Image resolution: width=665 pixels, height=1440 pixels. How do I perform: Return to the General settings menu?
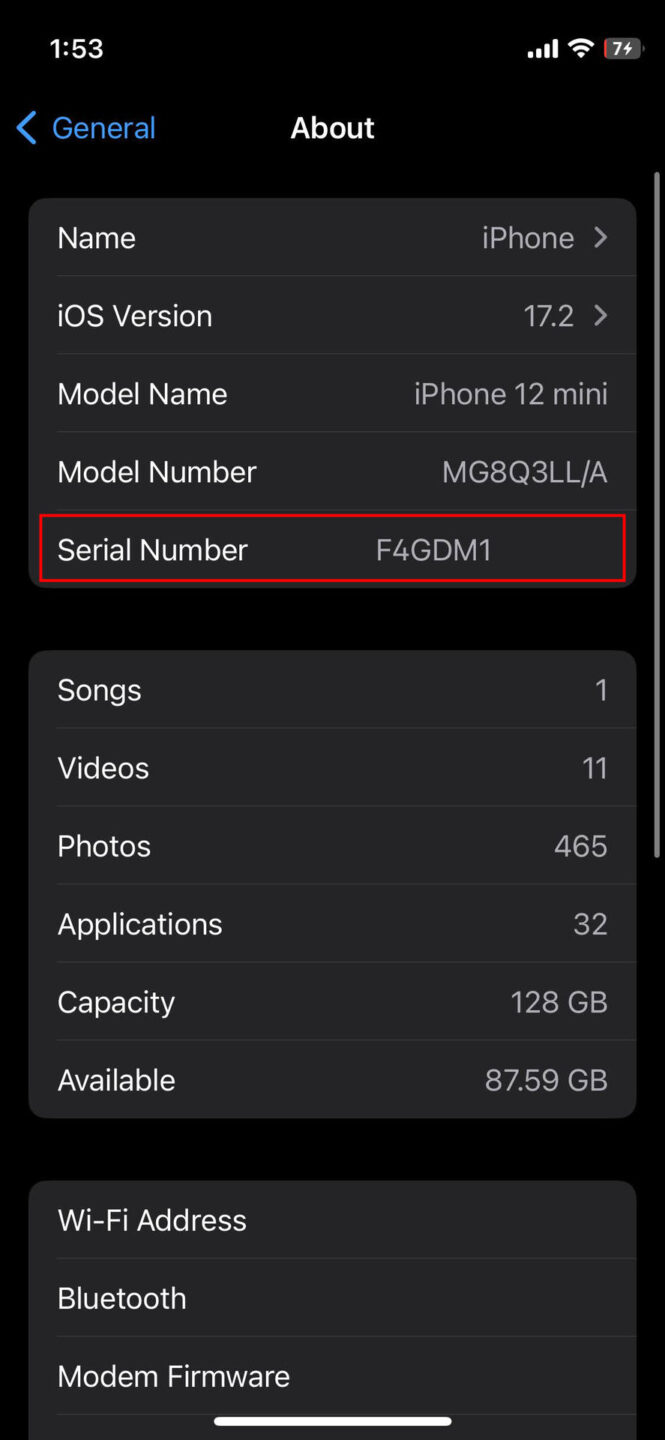85,128
